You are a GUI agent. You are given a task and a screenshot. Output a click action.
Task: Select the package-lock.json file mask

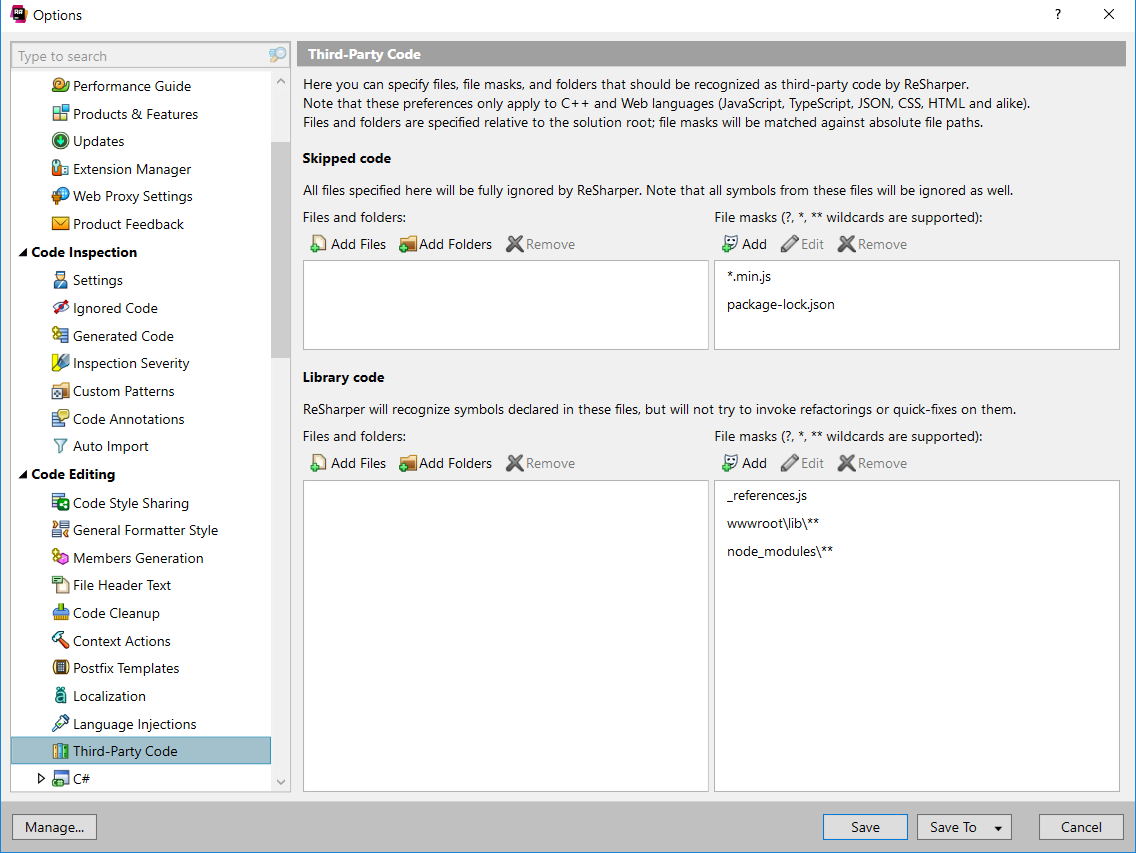tap(780, 304)
